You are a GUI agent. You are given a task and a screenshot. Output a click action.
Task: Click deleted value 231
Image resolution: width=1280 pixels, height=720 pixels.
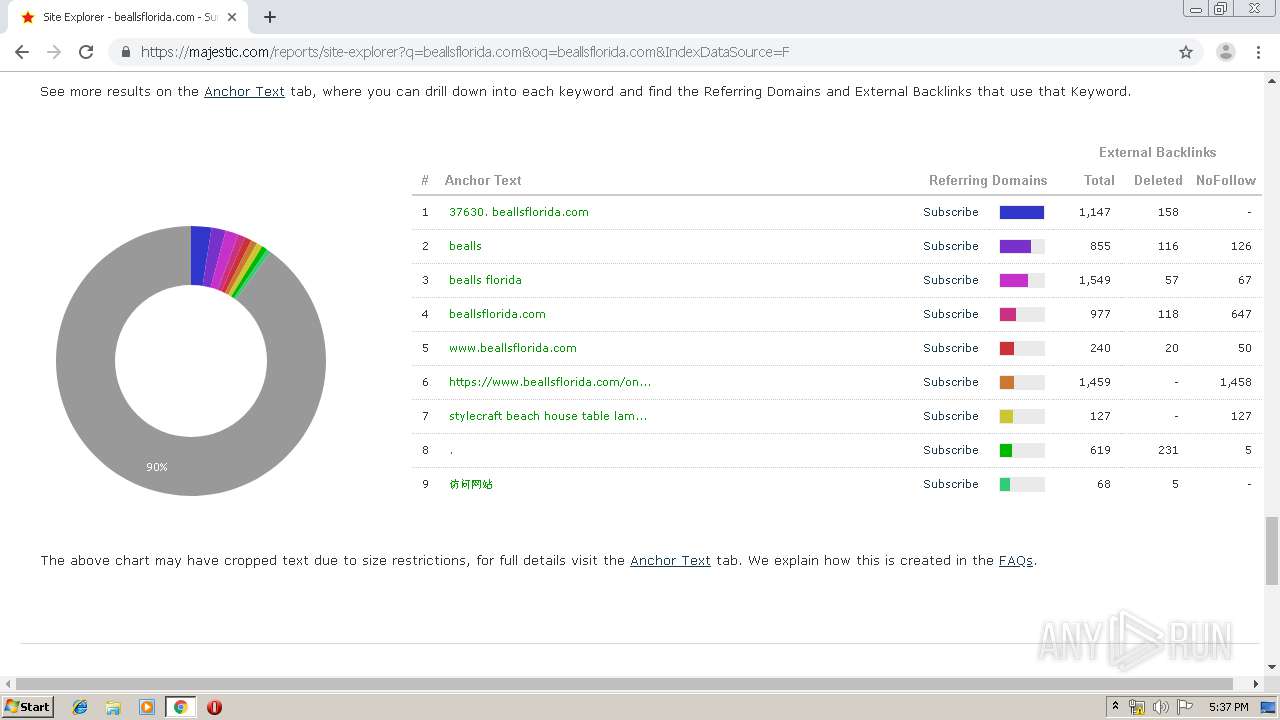(x=1168, y=450)
